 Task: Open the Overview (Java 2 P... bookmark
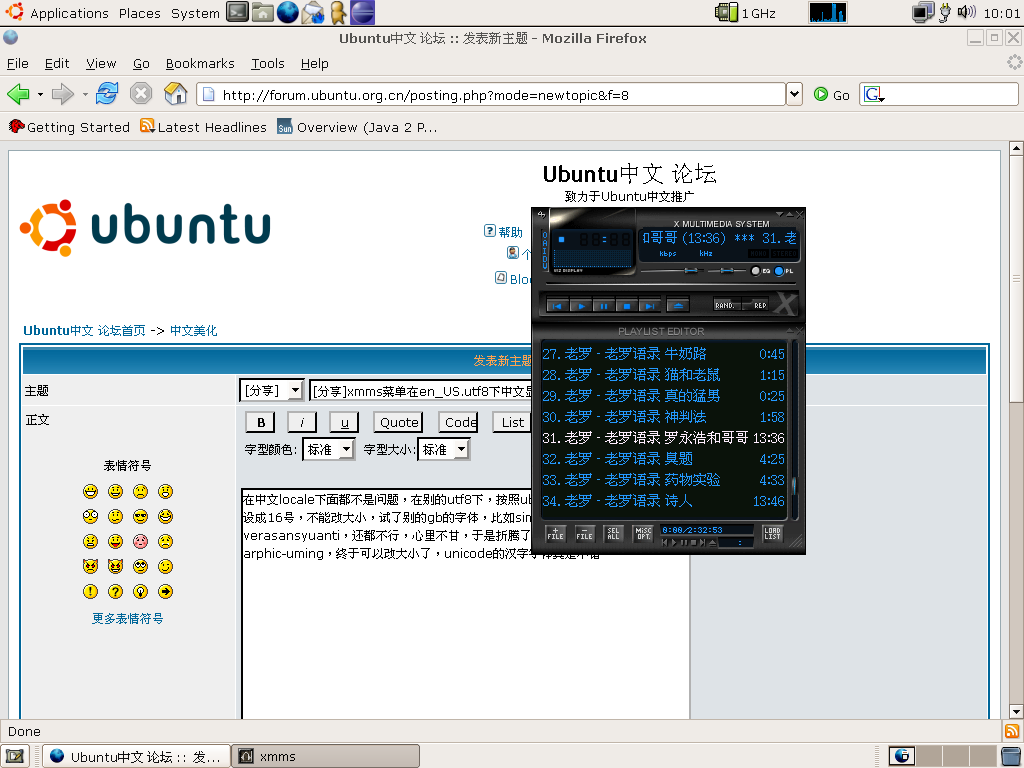click(357, 127)
